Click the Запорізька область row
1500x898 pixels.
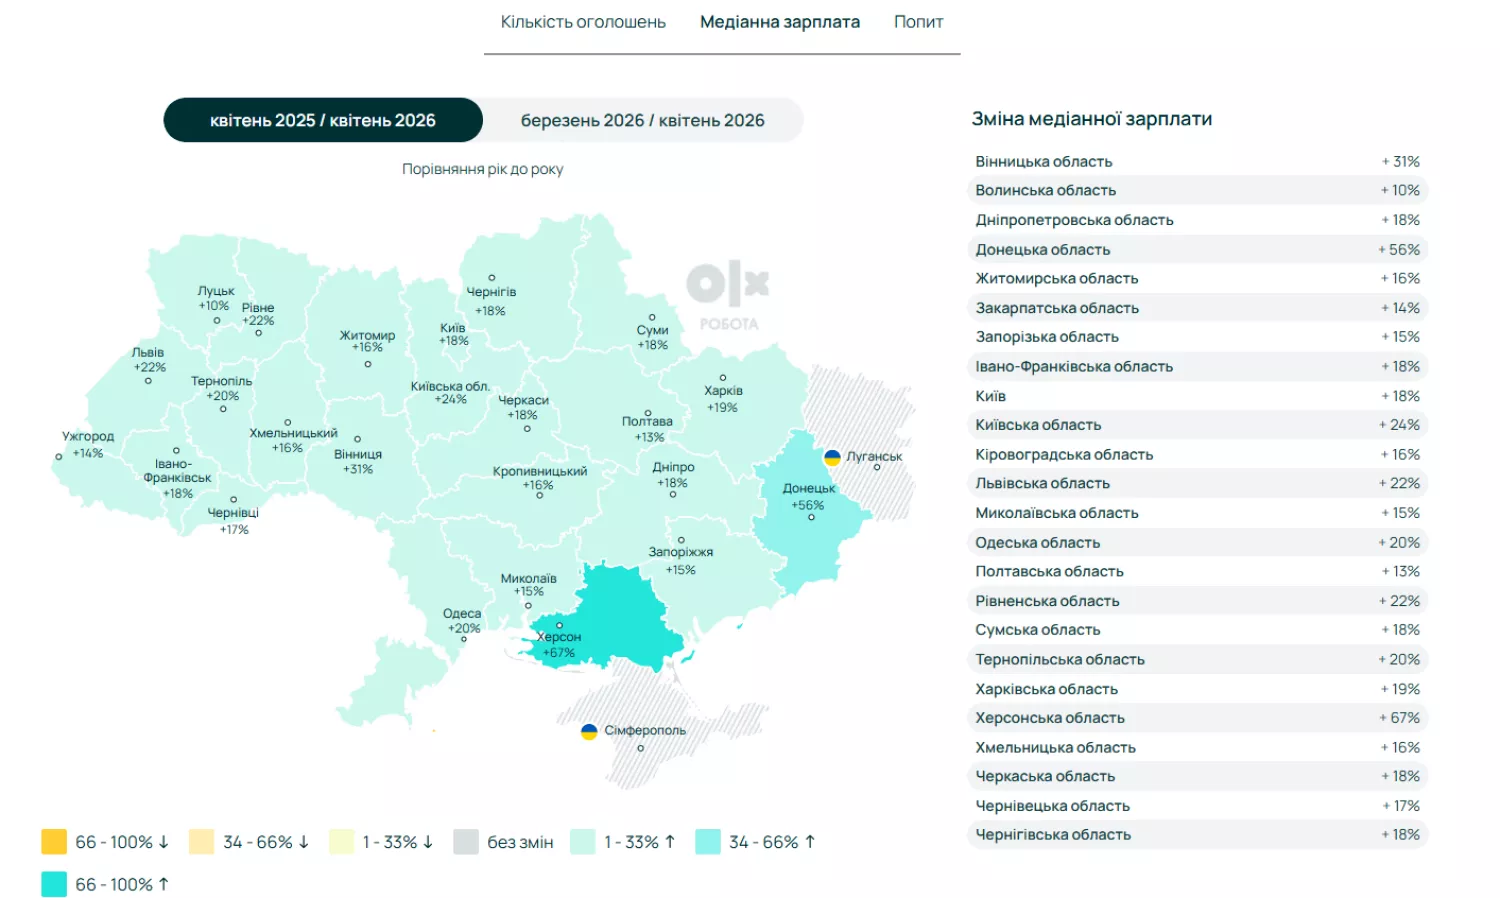point(1197,337)
